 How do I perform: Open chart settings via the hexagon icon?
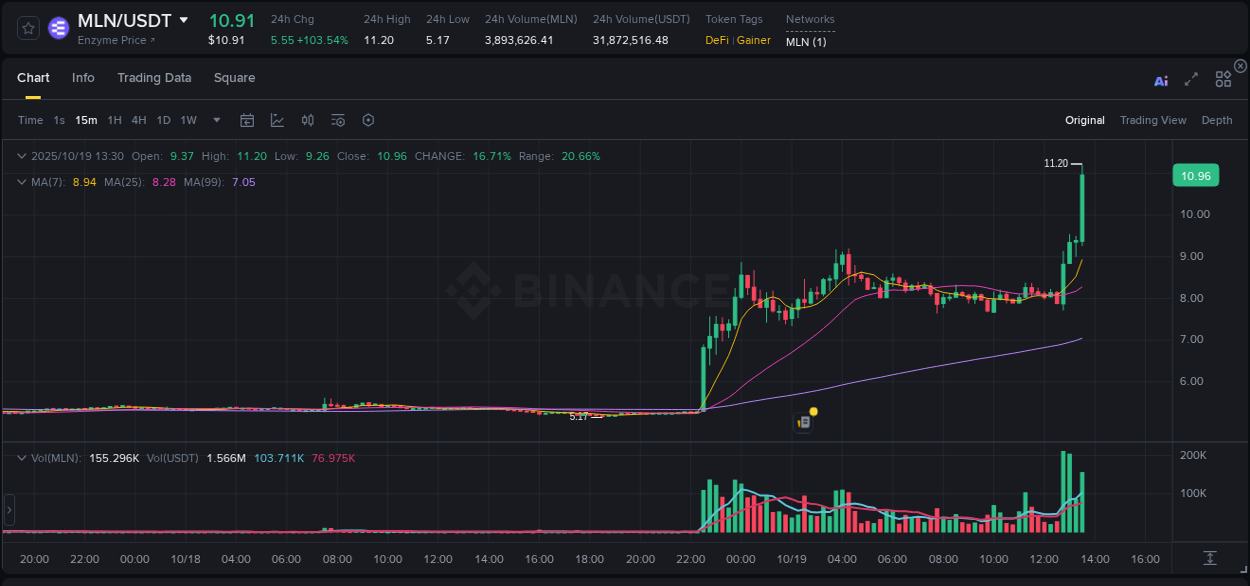tap(368, 120)
